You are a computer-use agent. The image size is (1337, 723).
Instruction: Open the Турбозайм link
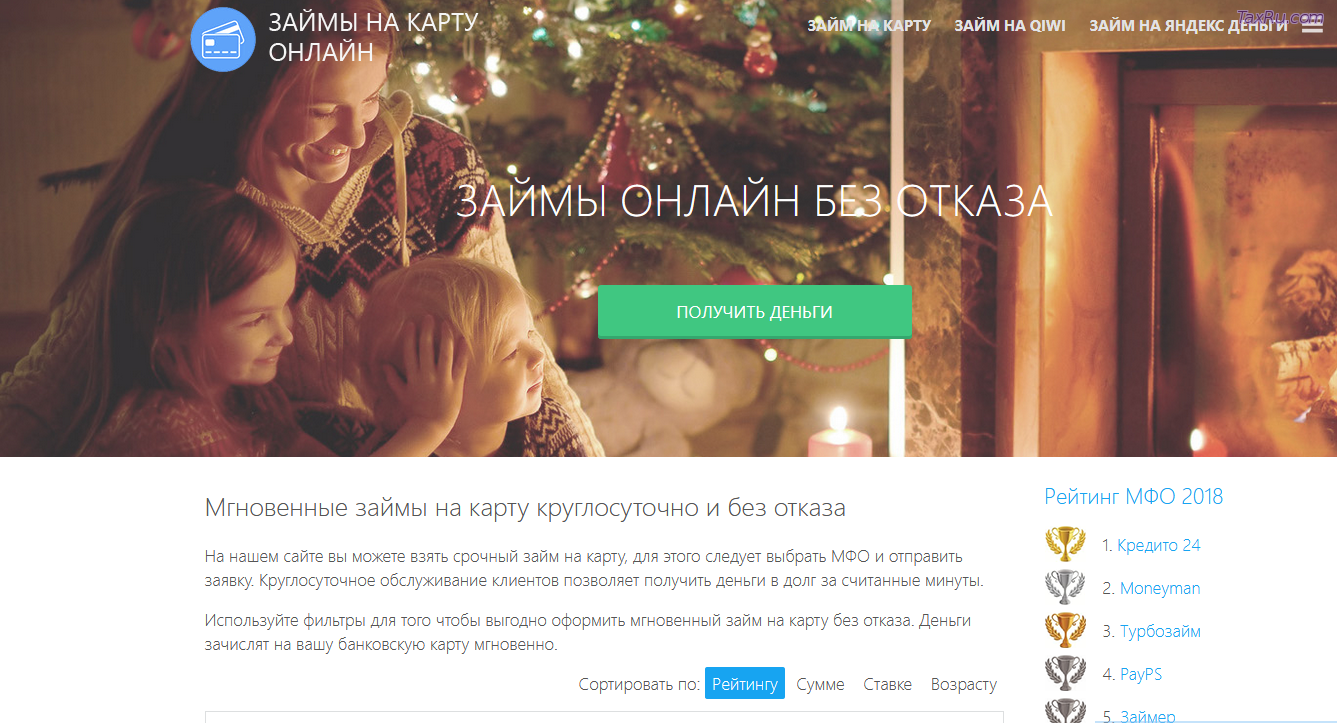click(x=1160, y=631)
